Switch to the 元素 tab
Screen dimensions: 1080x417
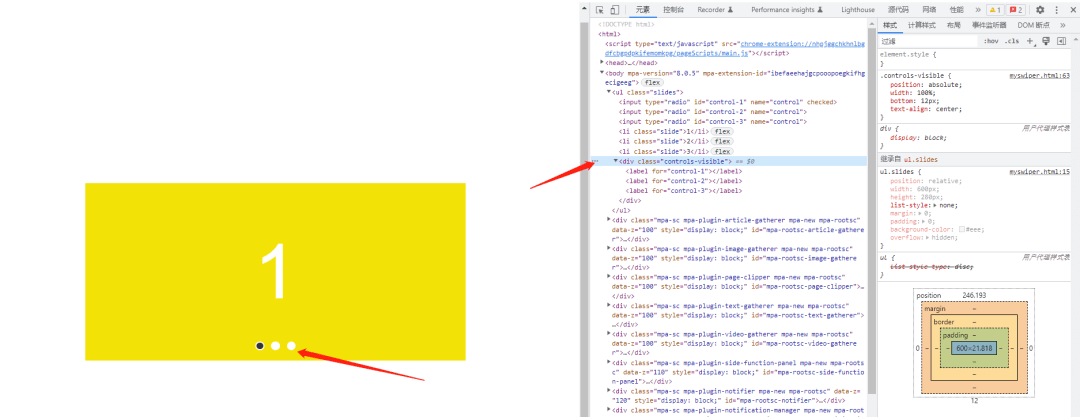tap(643, 10)
